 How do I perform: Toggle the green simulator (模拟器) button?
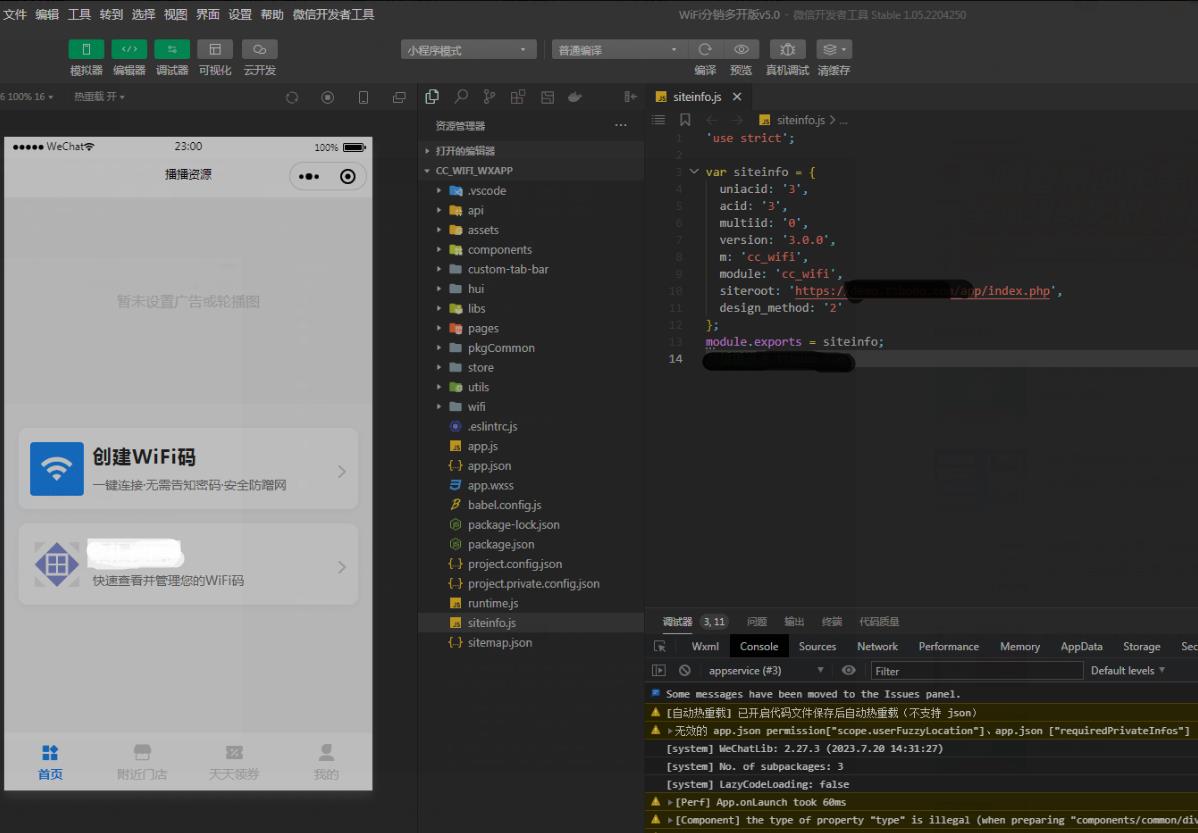point(86,49)
